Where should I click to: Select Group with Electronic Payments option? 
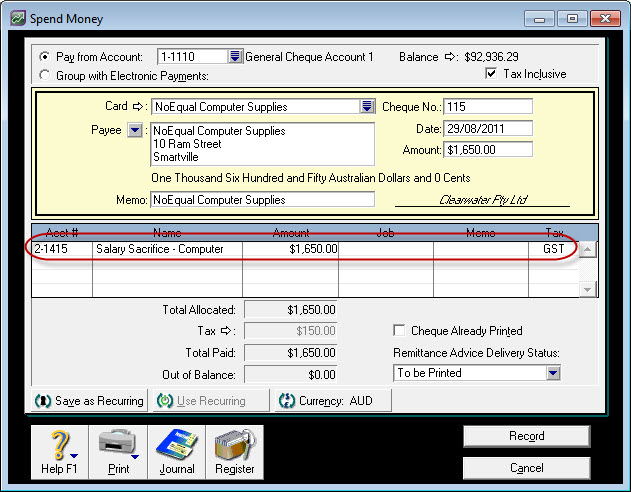pyautogui.click(x=43, y=75)
